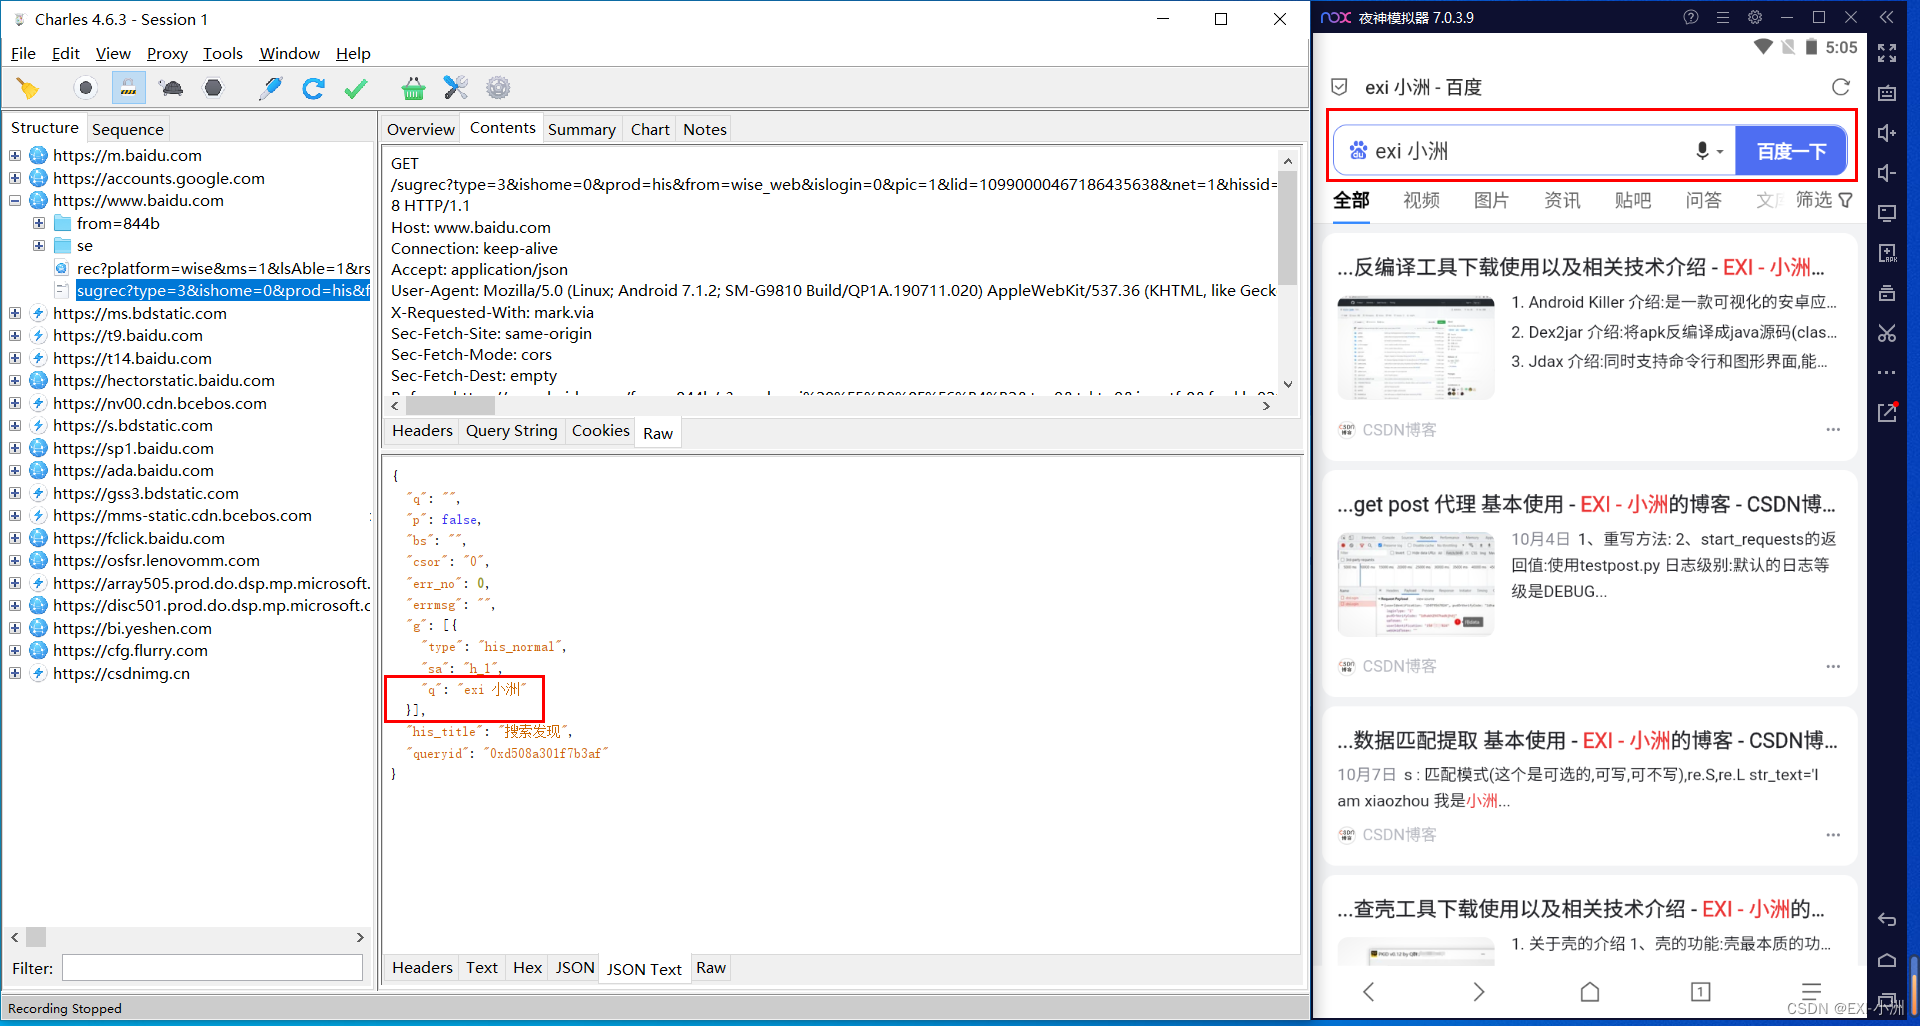Click the green basket Purchase icon
The height and width of the screenshot is (1026, 1920).
(x=413, y=89)
